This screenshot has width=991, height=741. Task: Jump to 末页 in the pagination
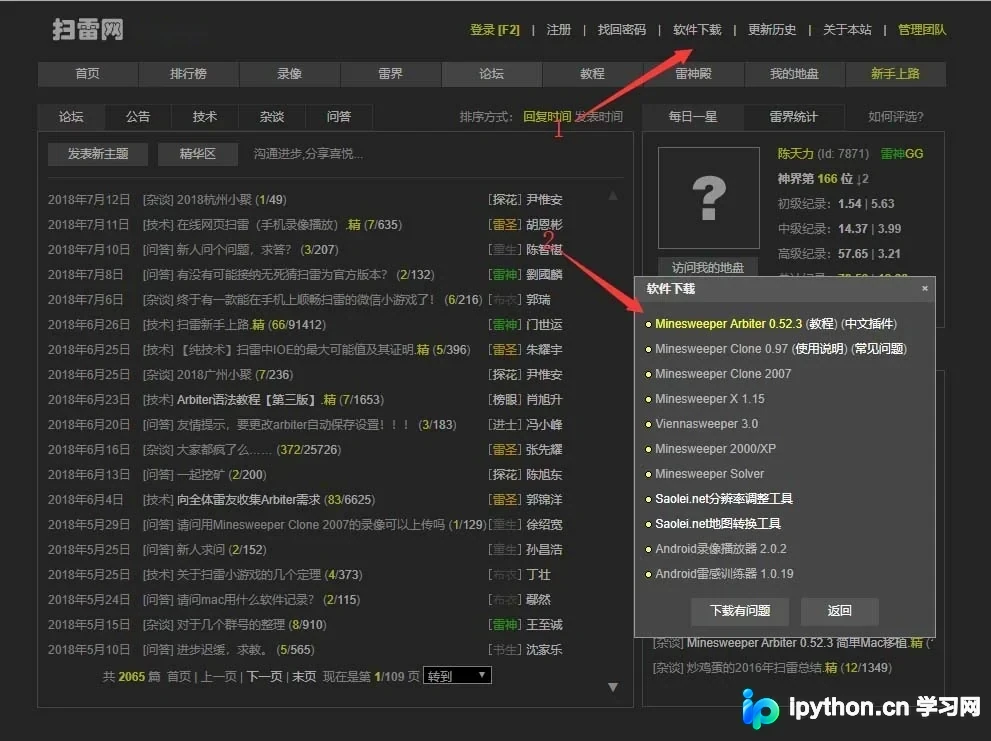click(x=304, y=677)
